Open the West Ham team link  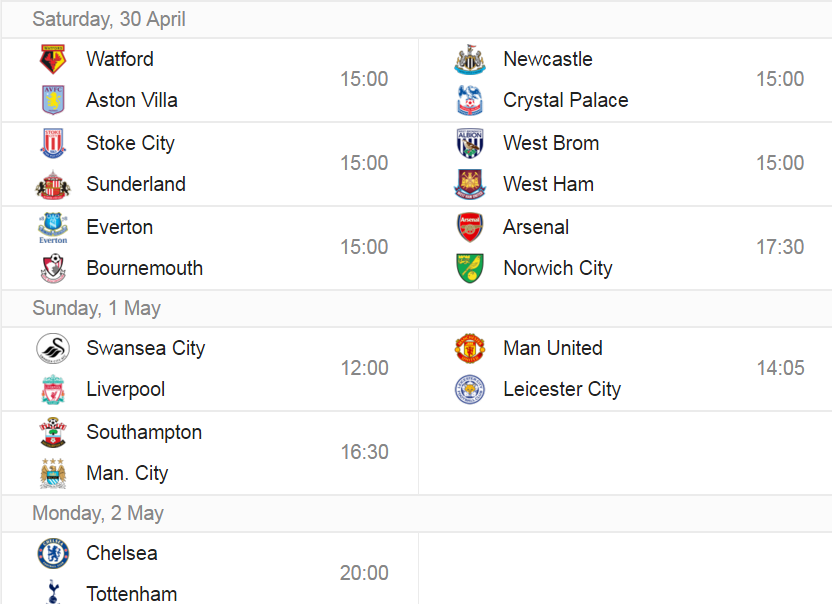coord(549,184)
